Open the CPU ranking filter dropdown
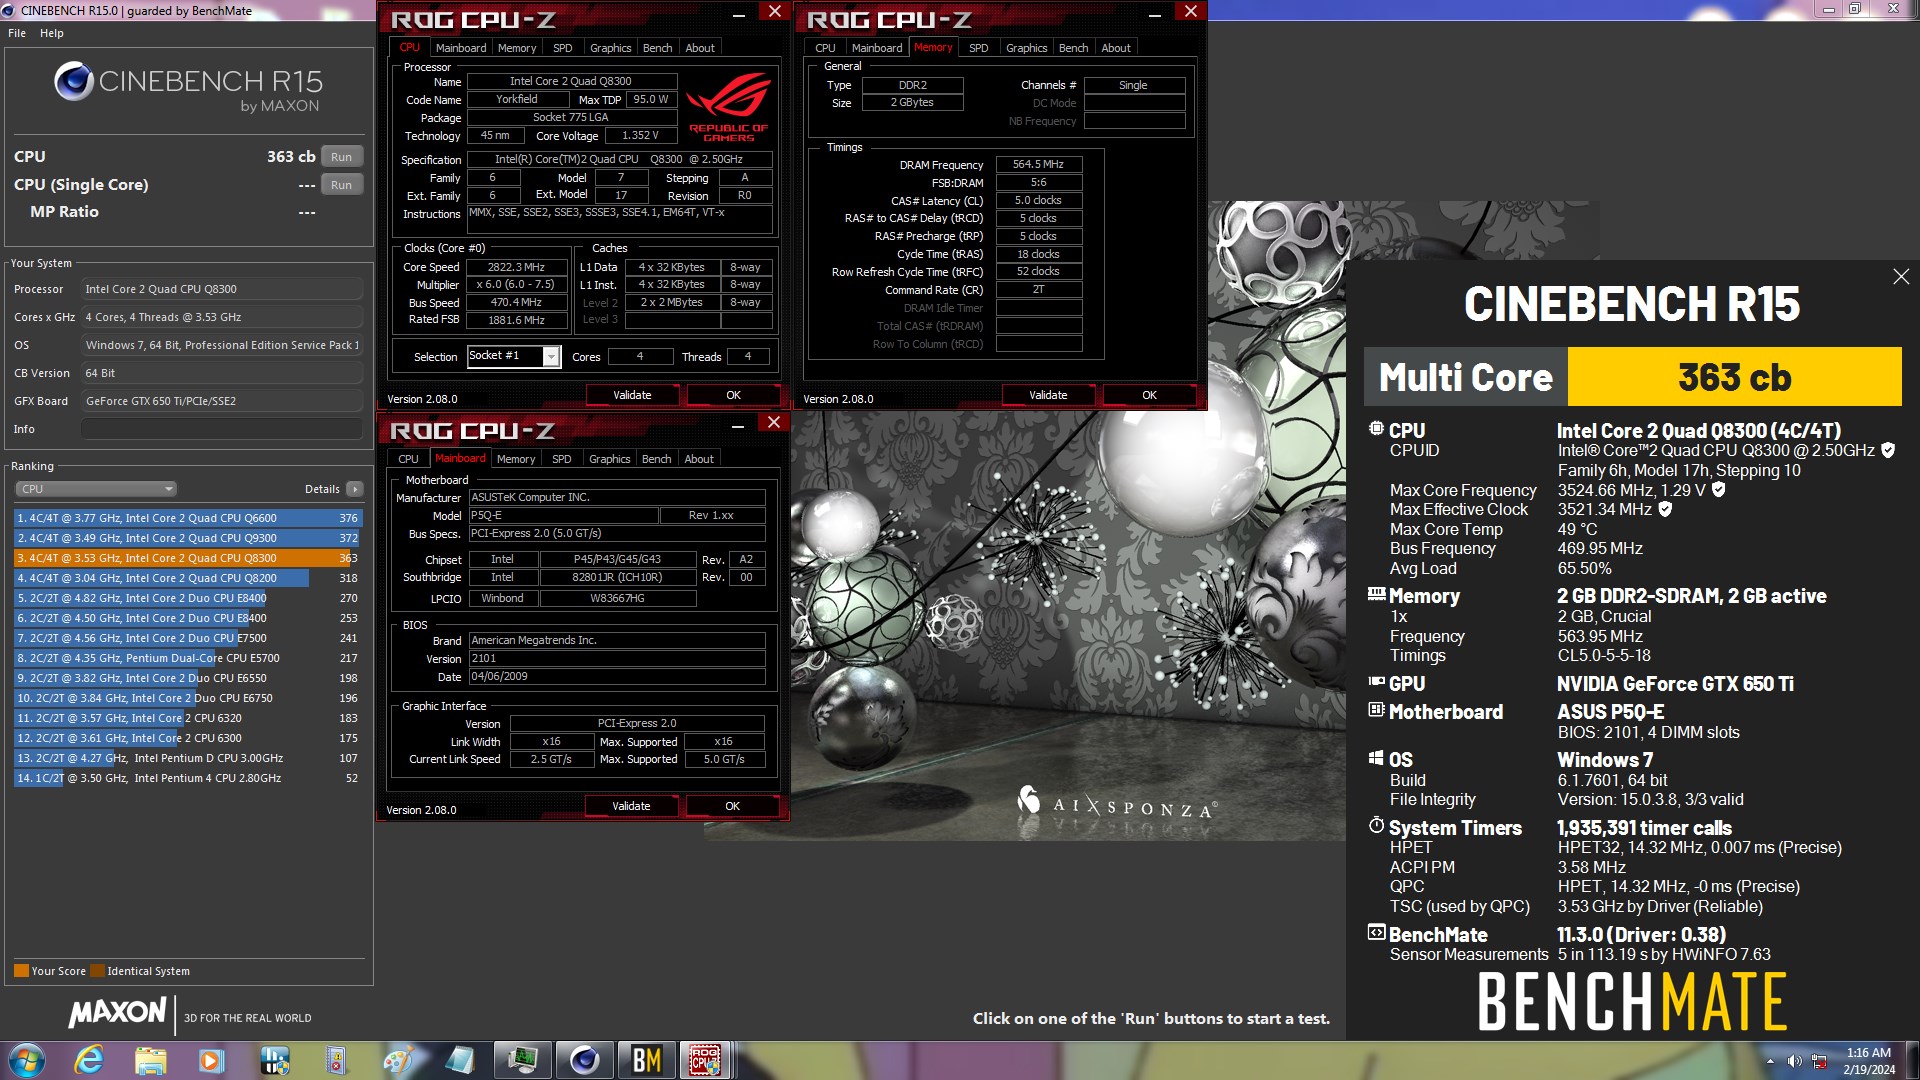 point(96,489)
